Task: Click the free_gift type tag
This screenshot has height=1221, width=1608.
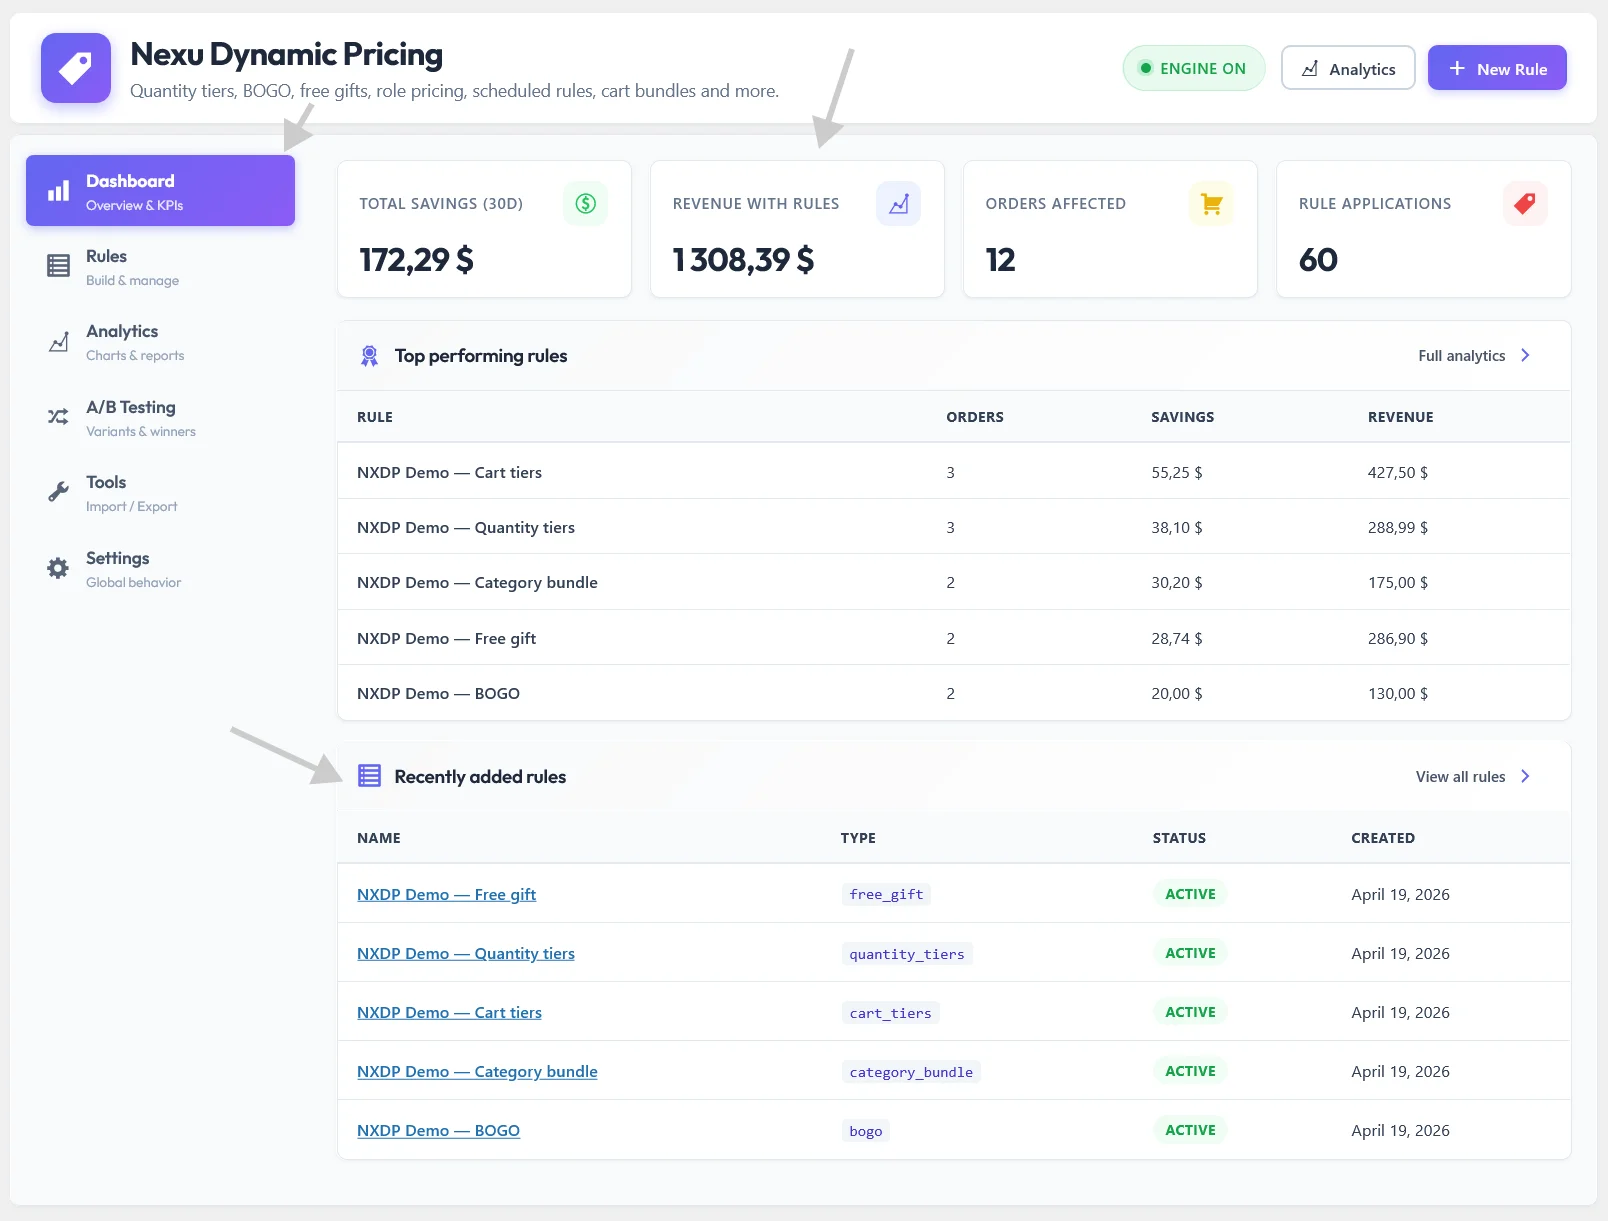Action: [x=886, y=894]
